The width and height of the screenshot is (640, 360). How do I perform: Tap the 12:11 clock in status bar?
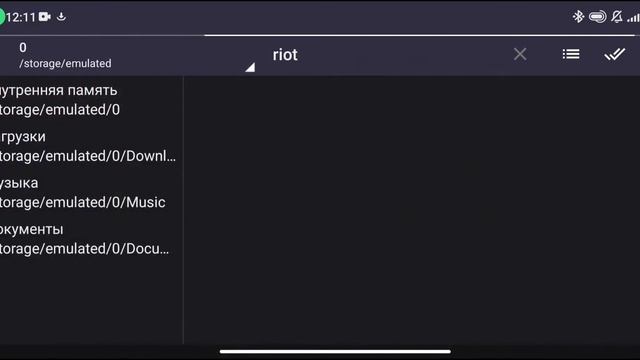click(x=21, y=17)
